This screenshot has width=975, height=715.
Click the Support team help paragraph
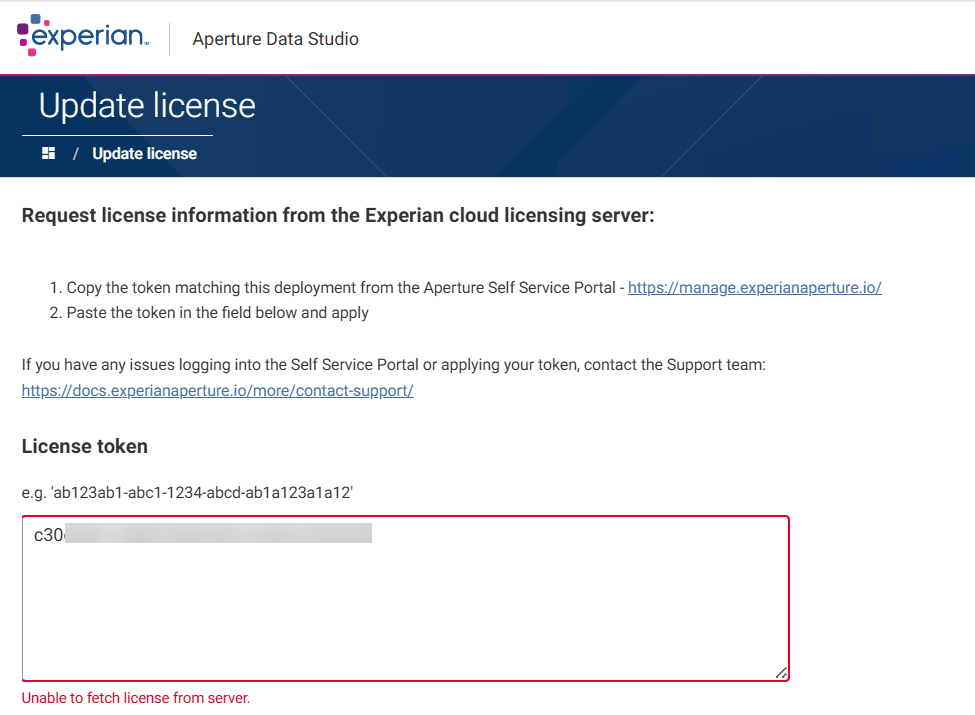393,365
